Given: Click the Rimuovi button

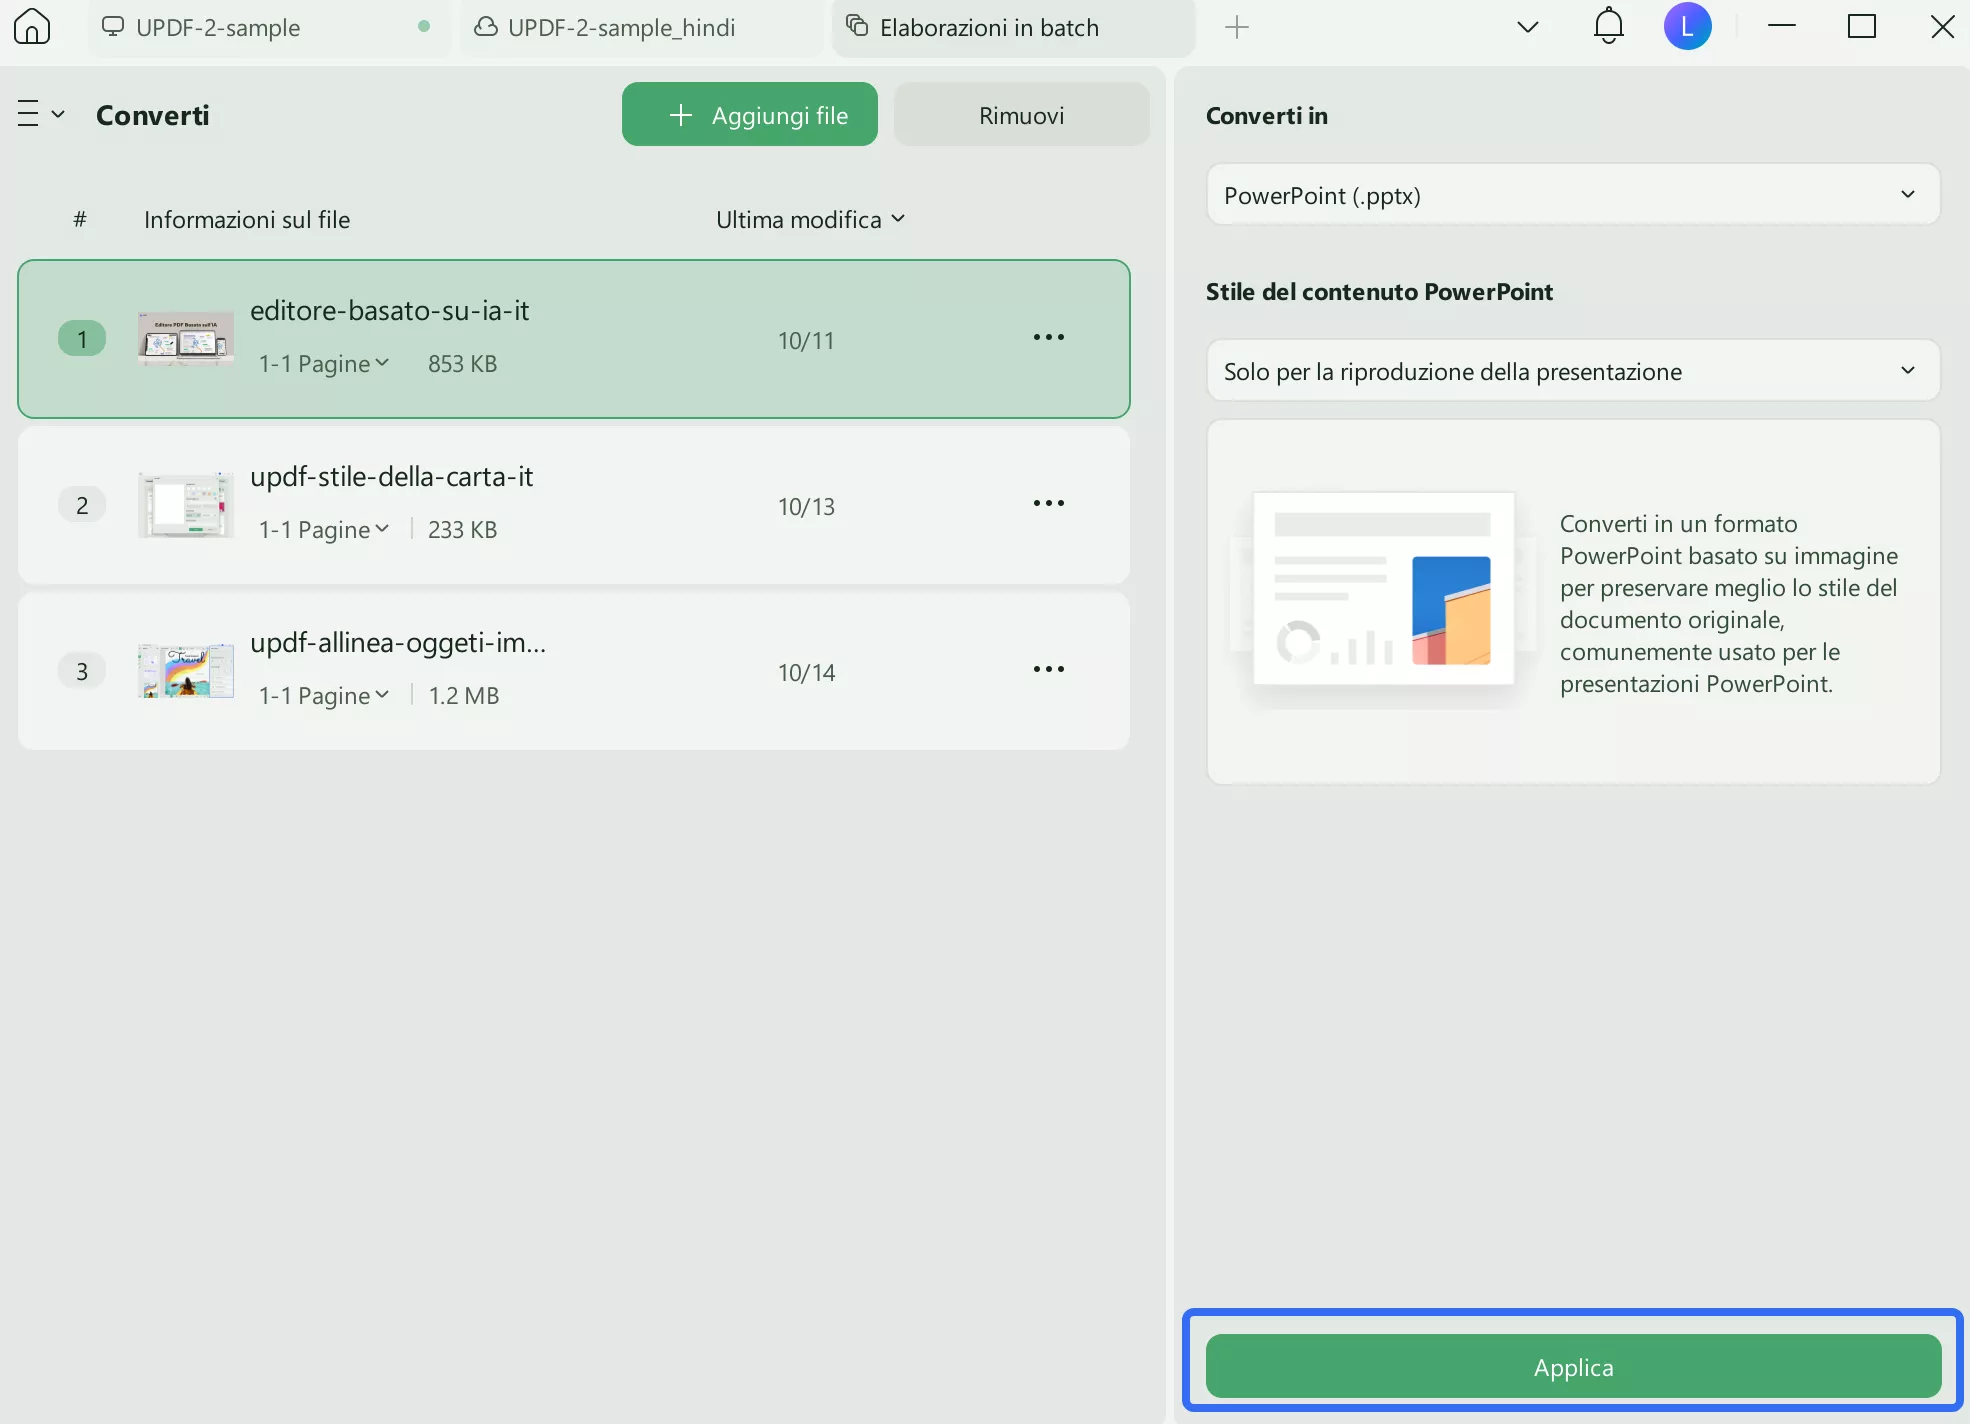Looking at the screenshot, I should (x=1021, y=115).
